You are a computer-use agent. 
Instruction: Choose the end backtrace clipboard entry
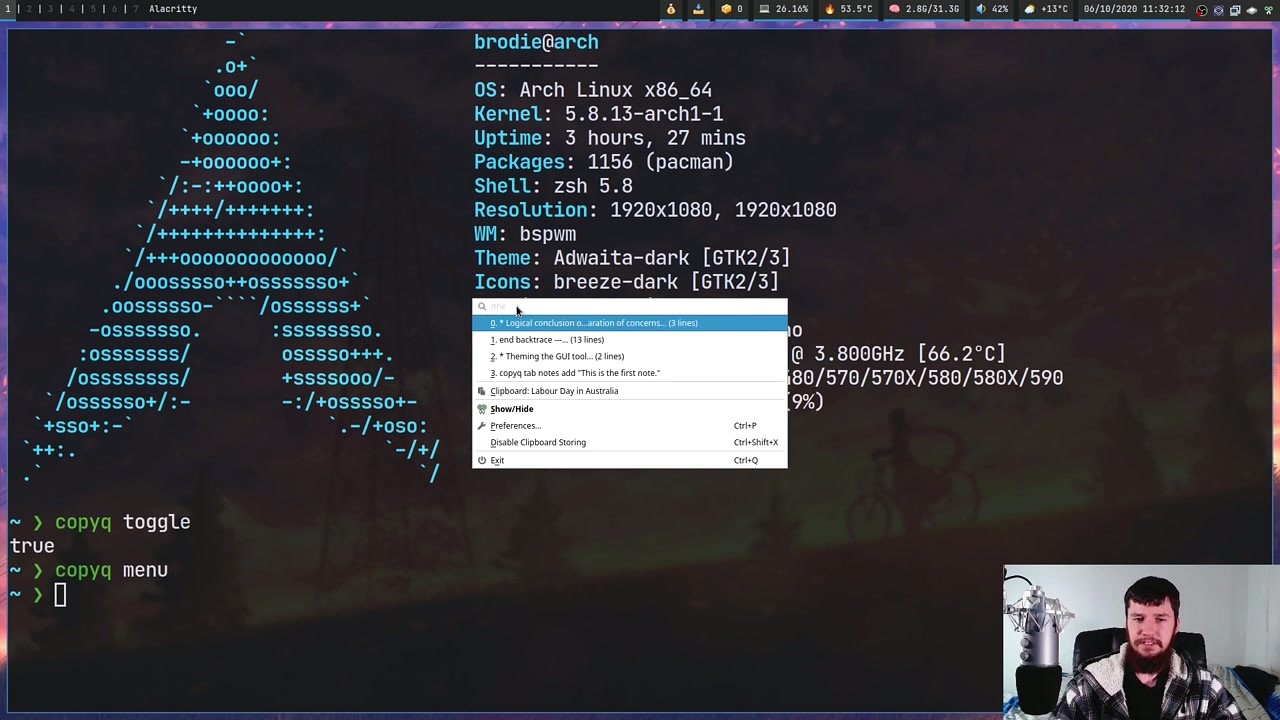pos(547,339)
